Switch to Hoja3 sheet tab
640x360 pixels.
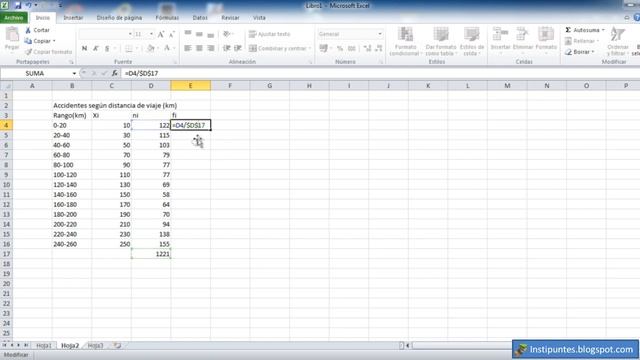point(96,346)
